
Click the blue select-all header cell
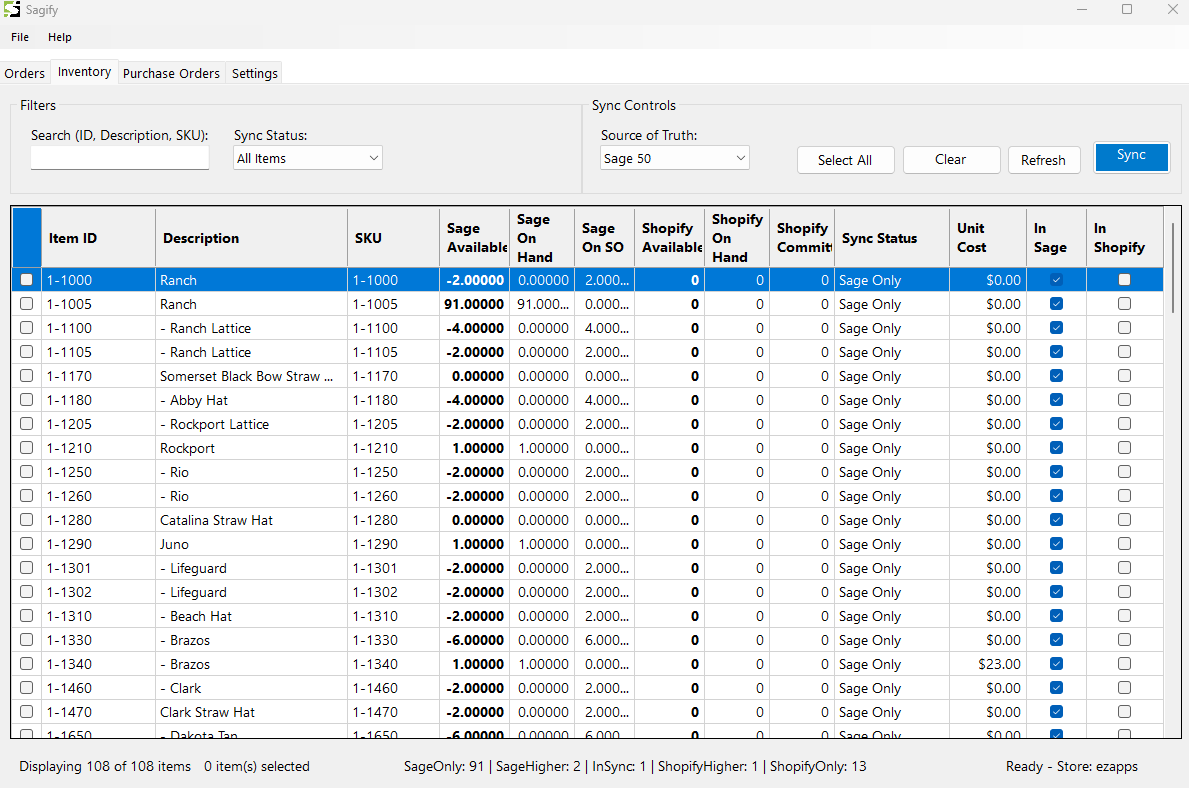click(27, 238)
